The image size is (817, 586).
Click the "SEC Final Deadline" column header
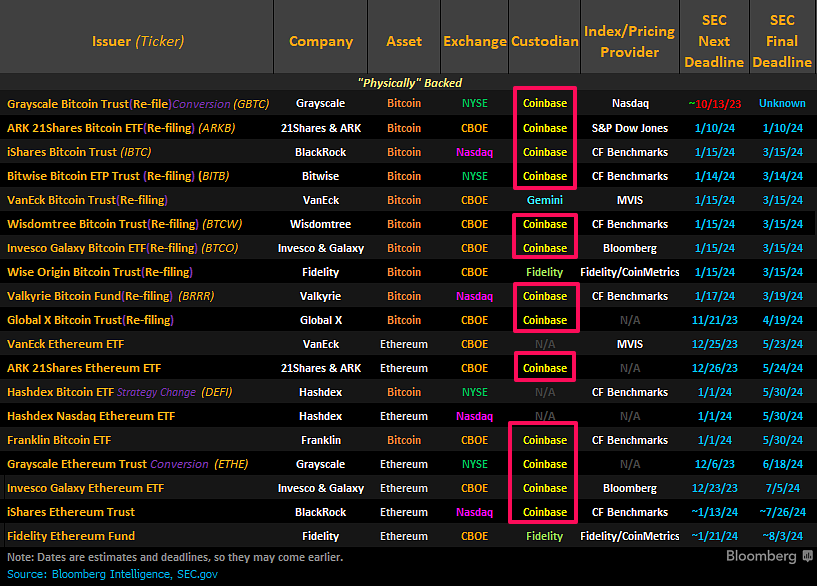click(782, 41)
